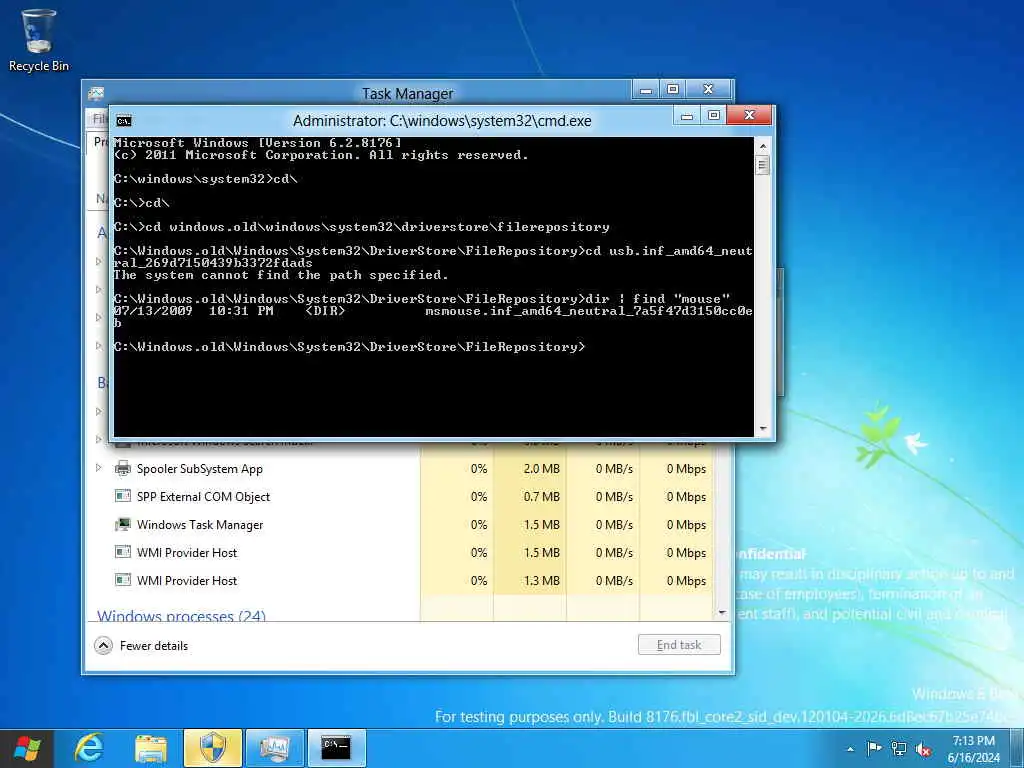This screenshot has height=768, width=1024.
Task: Click 0.7 MB memory value for SPP
Action: (541, 497)
